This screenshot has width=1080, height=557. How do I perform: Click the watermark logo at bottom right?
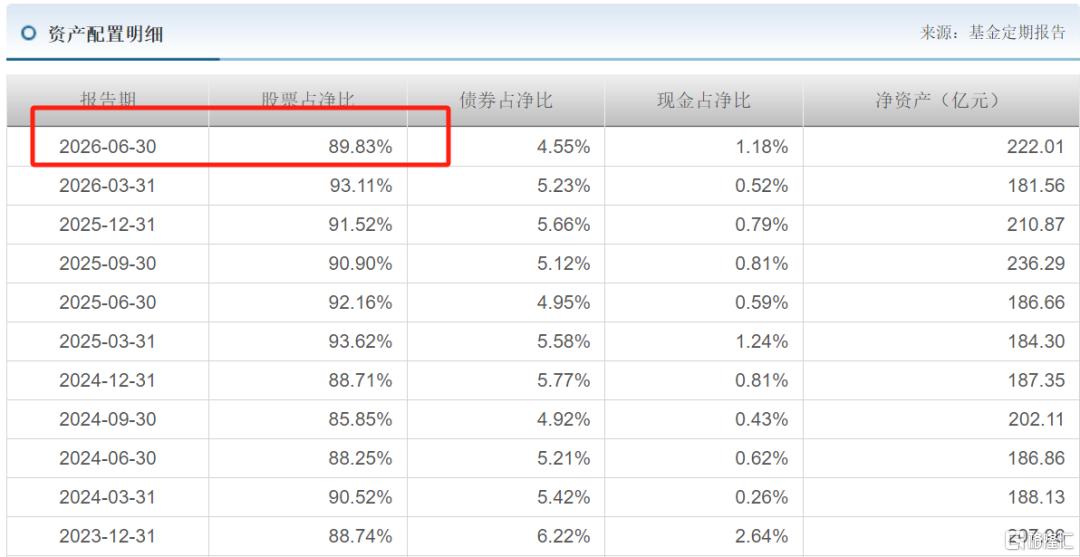pos(1038,538)
